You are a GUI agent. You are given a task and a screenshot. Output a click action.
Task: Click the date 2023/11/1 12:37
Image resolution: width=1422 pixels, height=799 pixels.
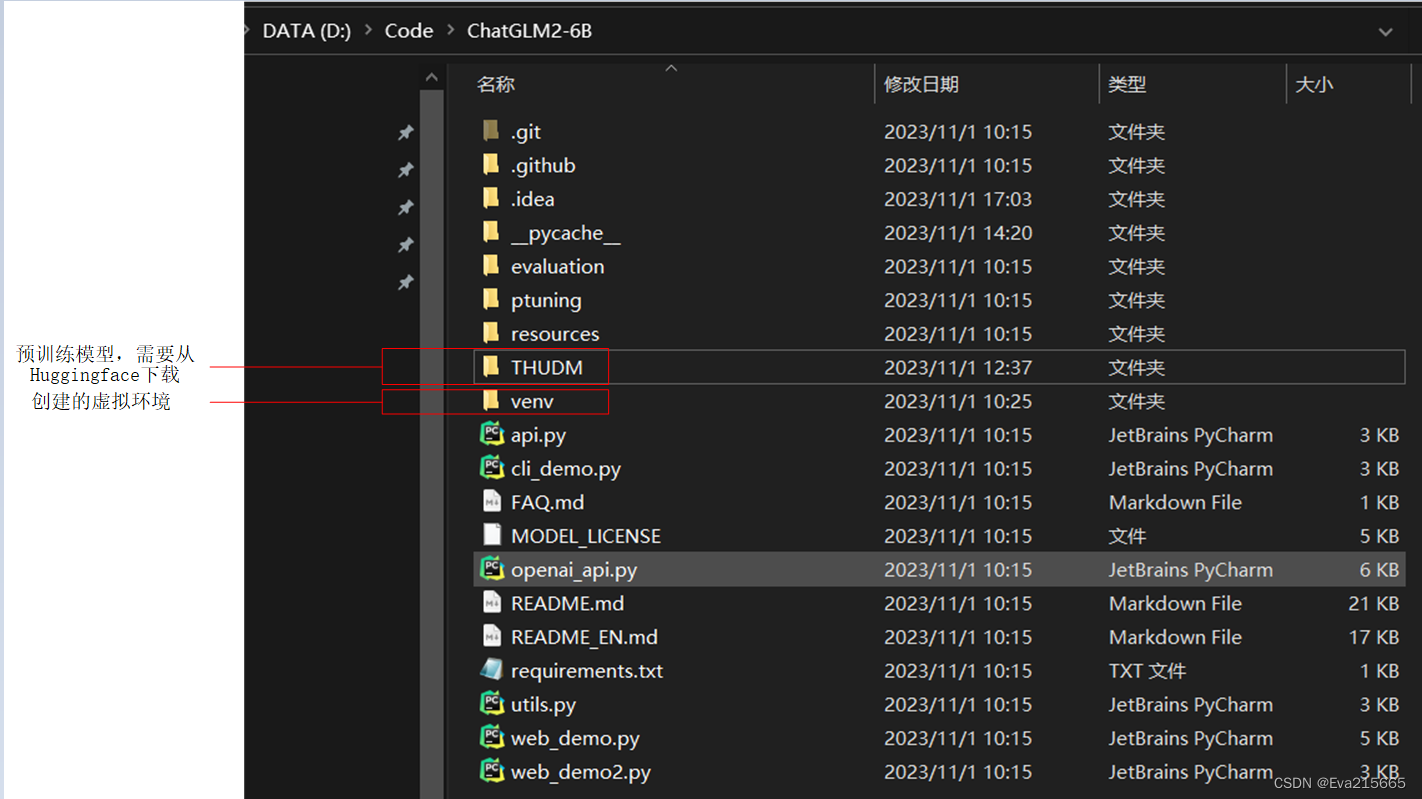click(x=958, y=367)
